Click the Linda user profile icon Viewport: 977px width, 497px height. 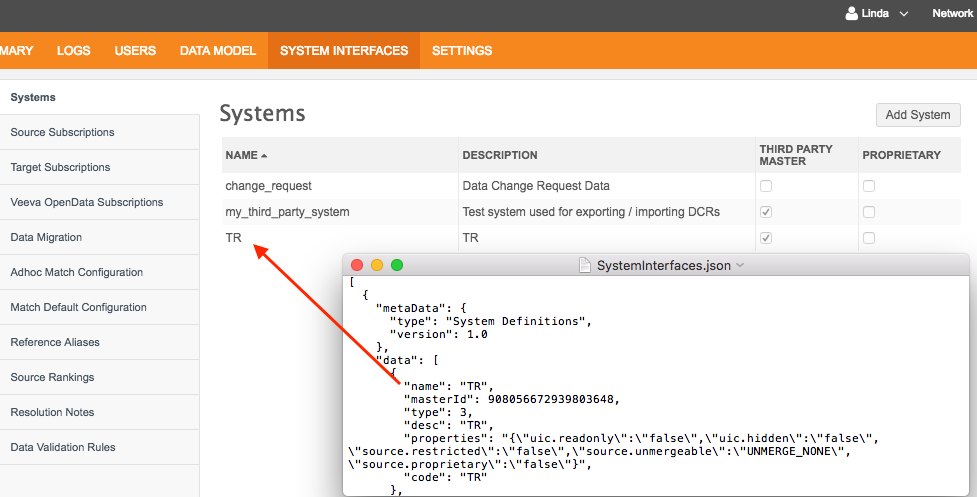pyautogui.click(x=852, y=14)
